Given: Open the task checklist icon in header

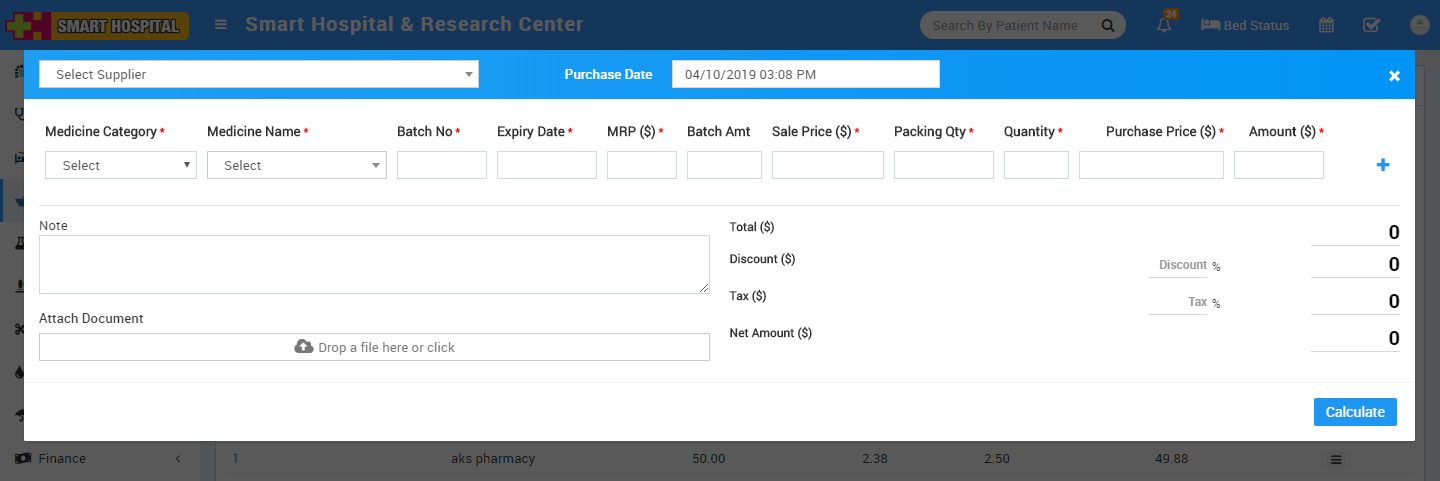Looking at the screenshot, I should (x=1372, y=25).
